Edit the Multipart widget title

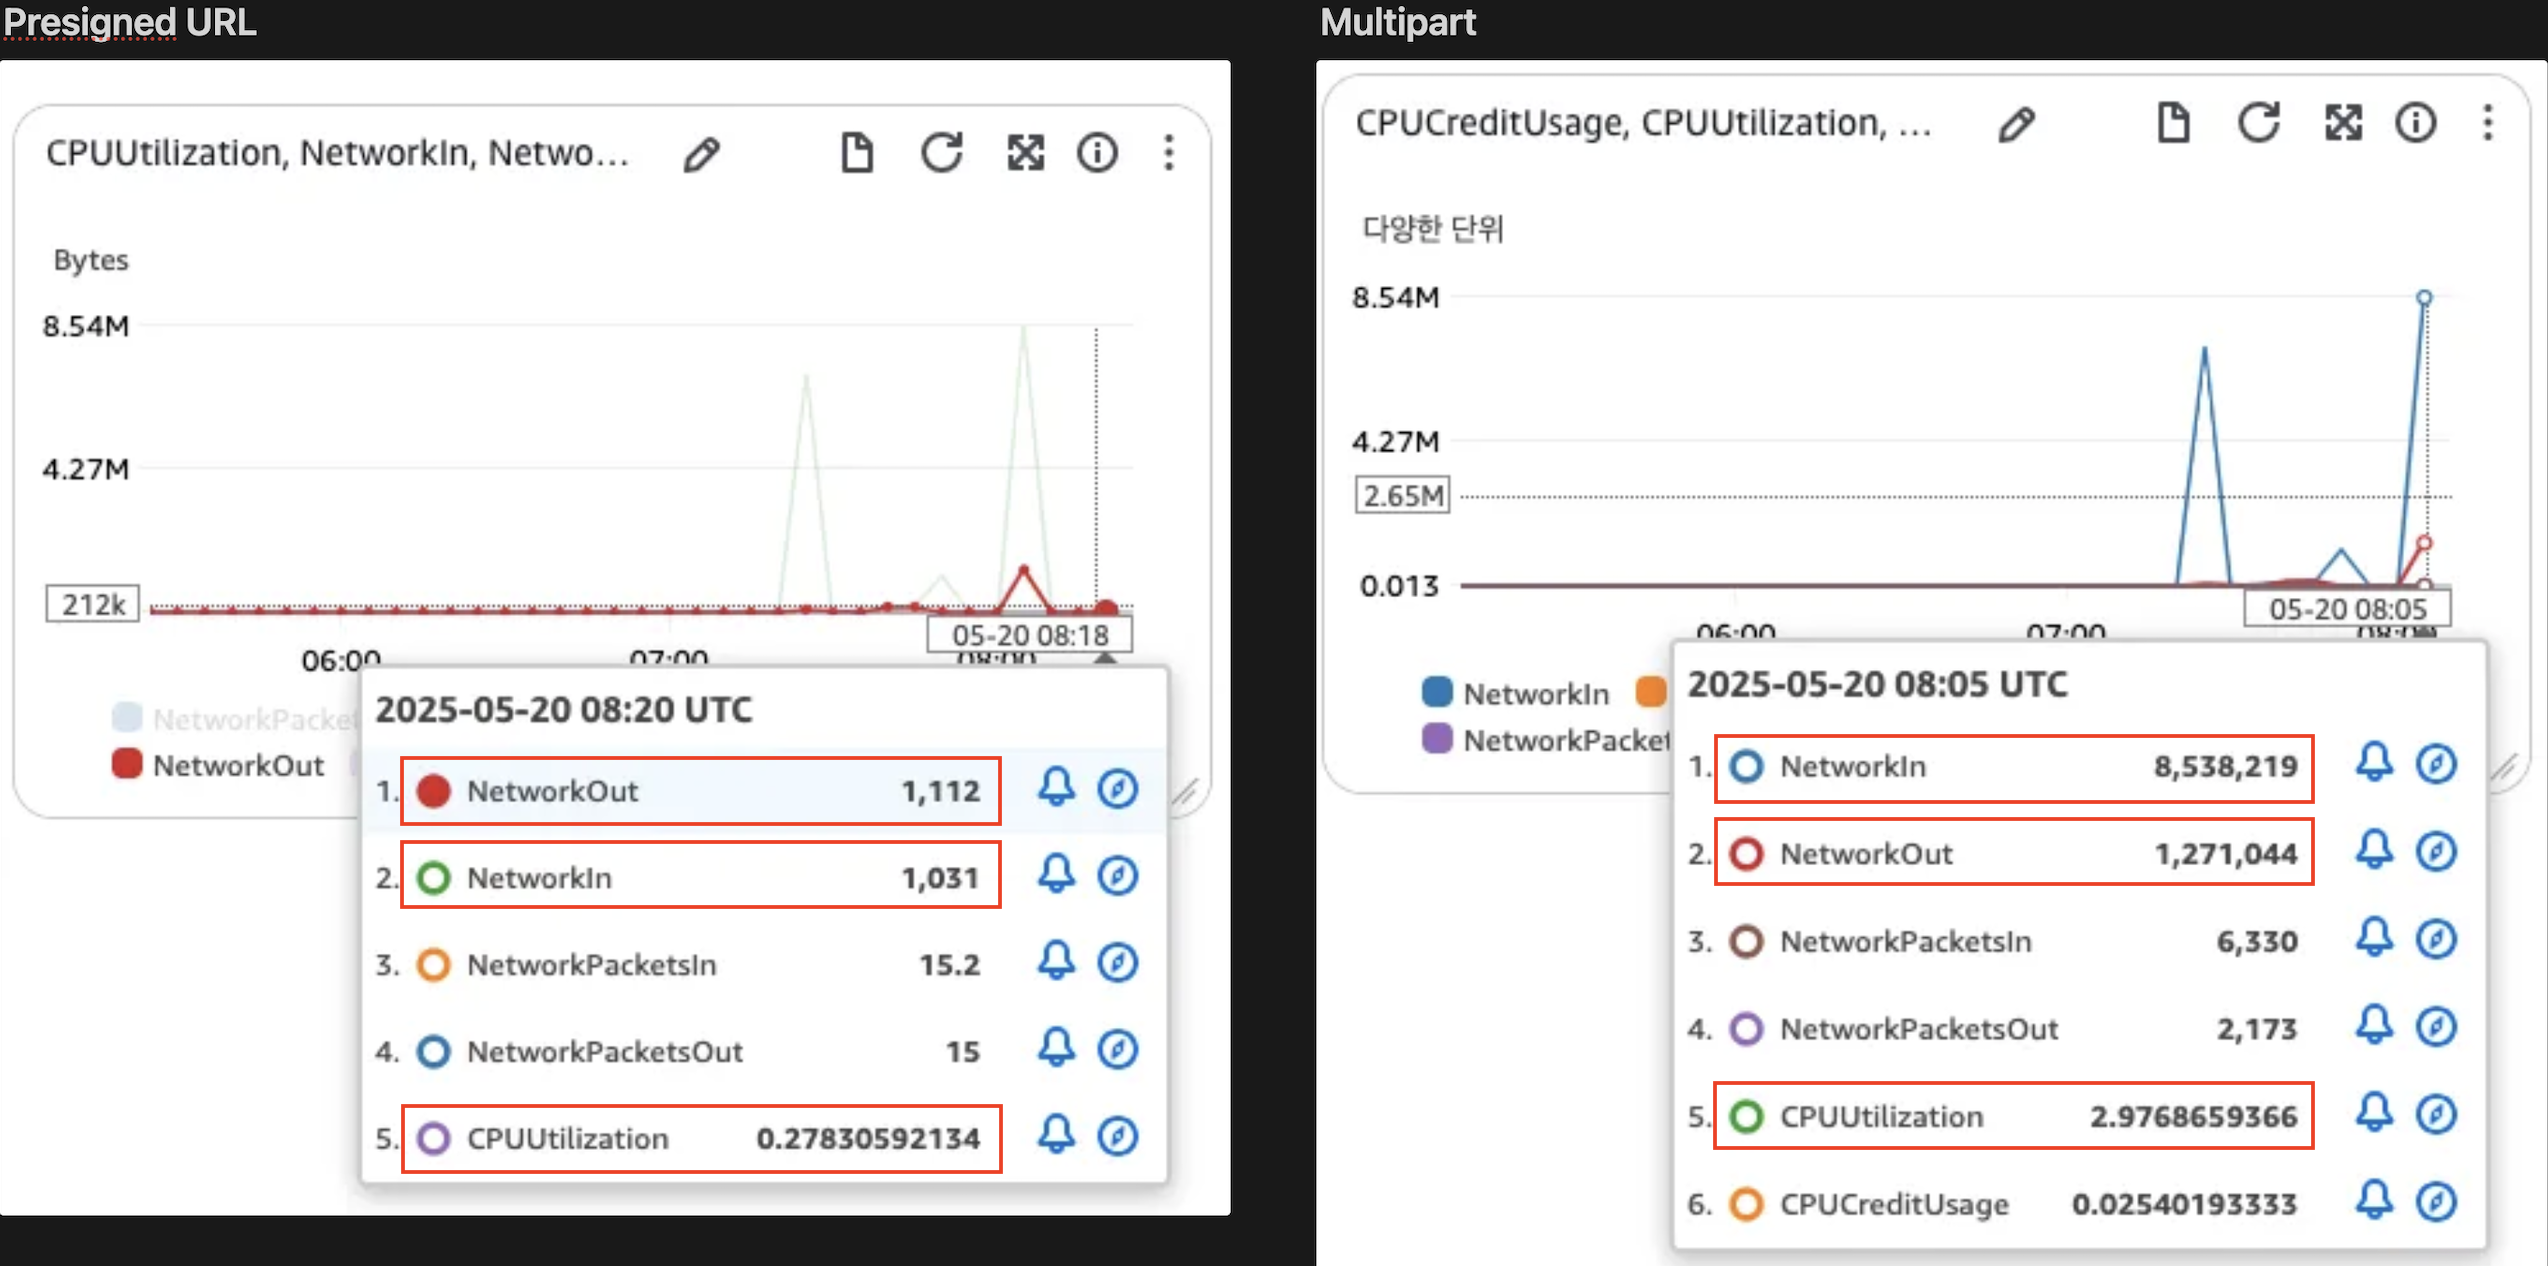click(2017, 125)
